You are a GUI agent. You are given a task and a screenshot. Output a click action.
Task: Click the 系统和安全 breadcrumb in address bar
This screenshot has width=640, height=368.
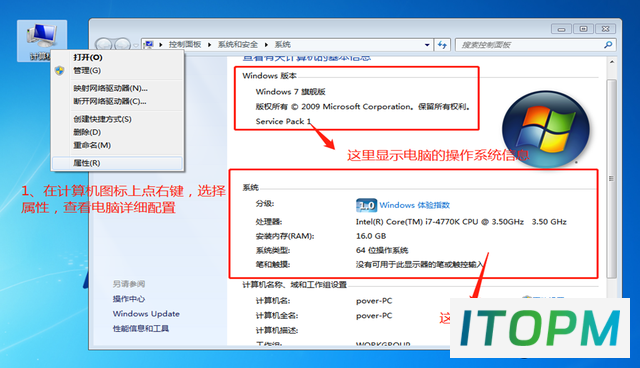pos(238,44)
